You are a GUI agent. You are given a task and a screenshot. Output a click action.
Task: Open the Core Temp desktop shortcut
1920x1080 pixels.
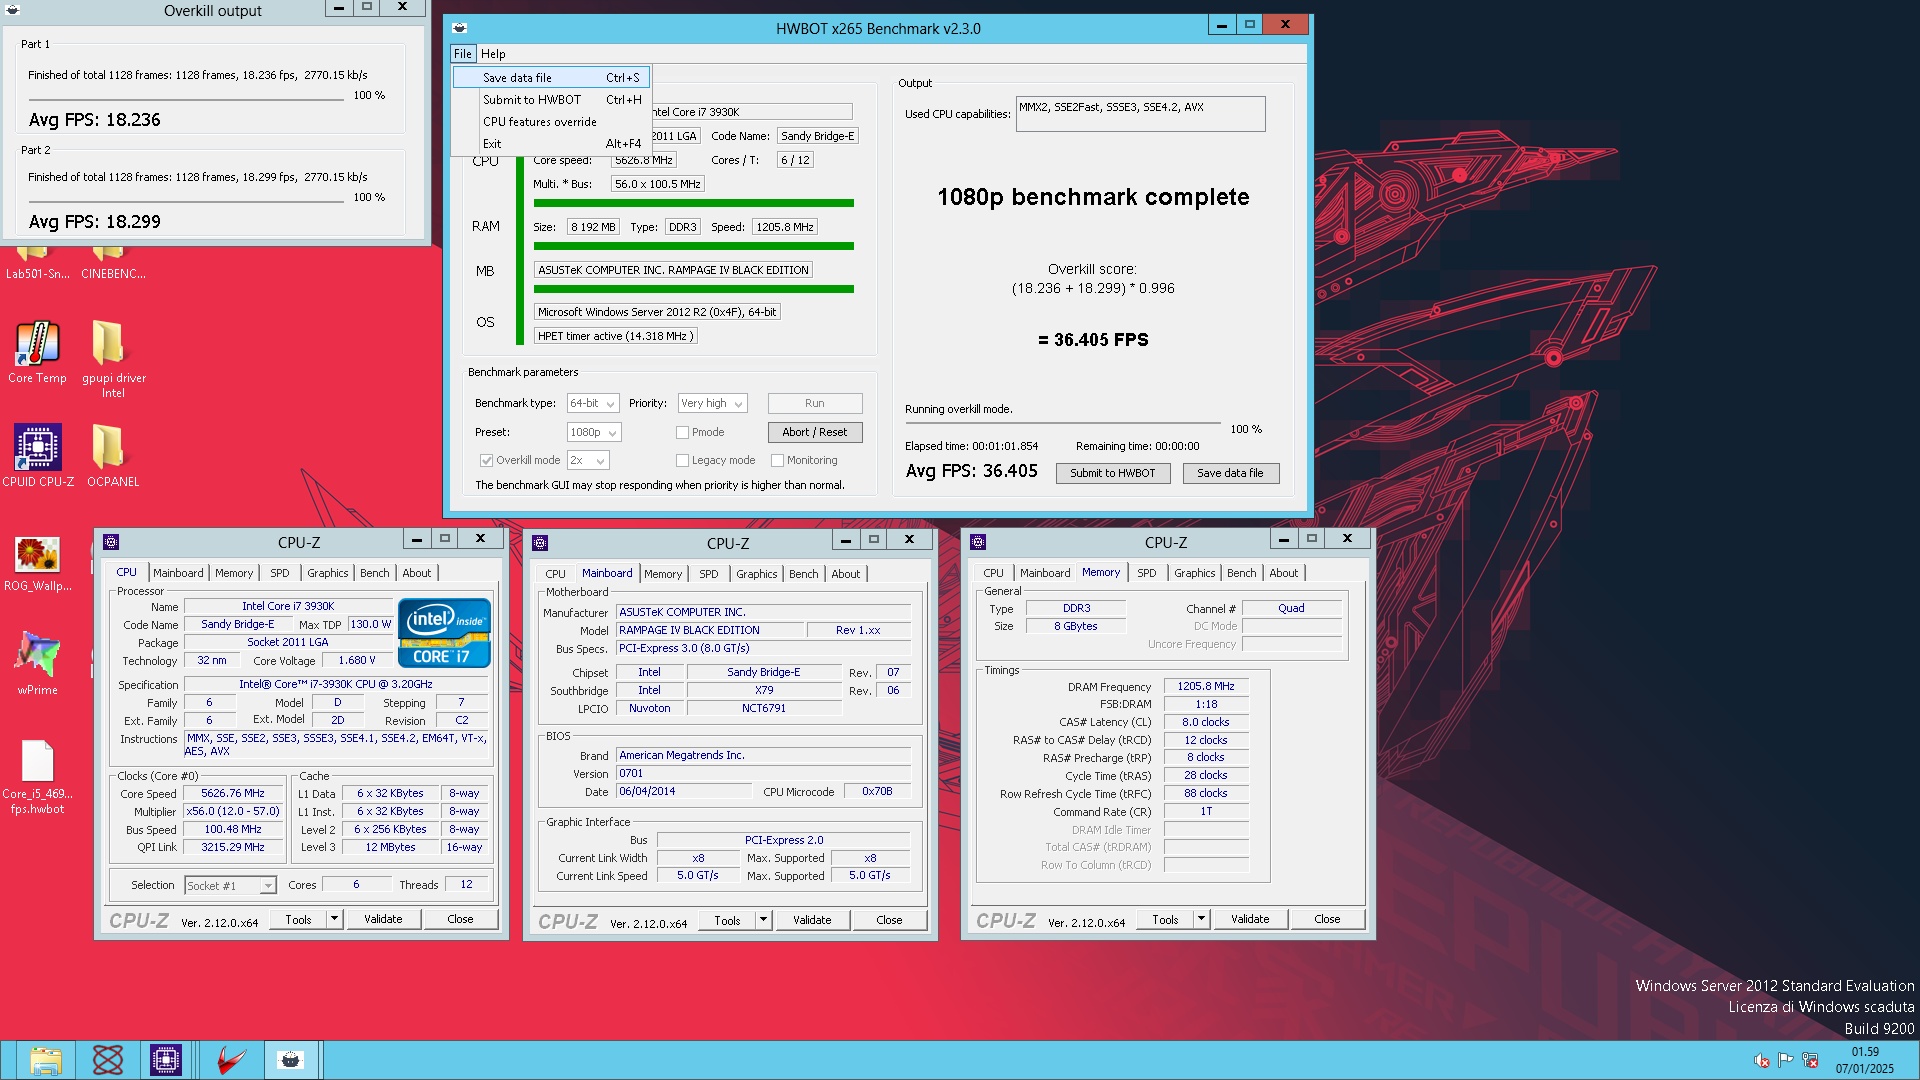pyautogui.click(x=37, y=352)
